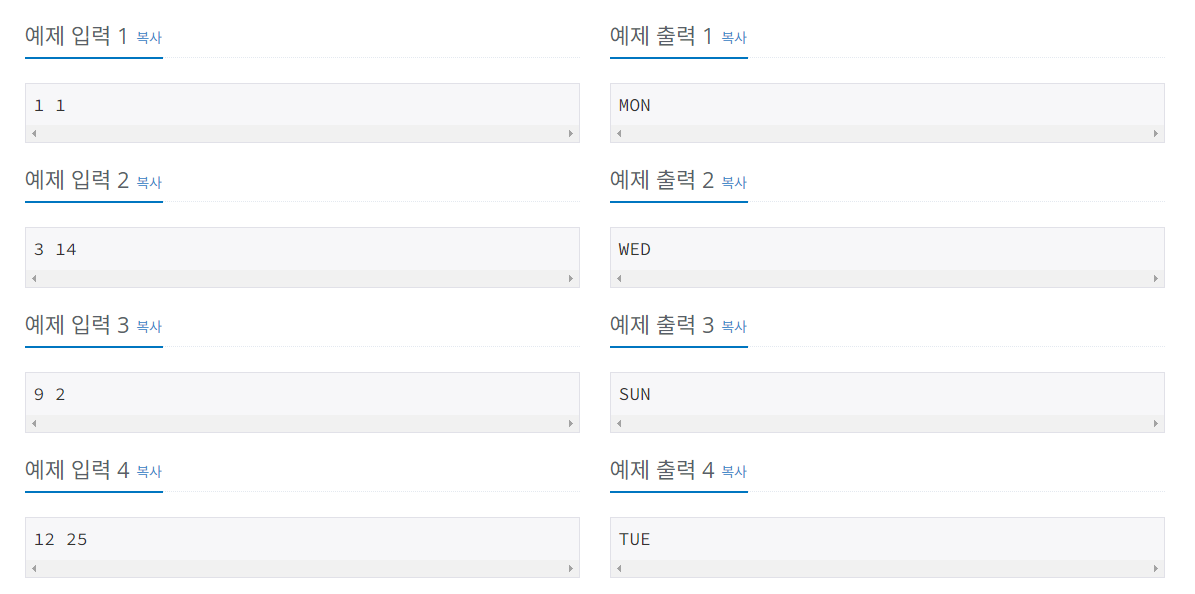Click the right scroll arrow of 예제 입력 1 box

click(x=572, y=133)
